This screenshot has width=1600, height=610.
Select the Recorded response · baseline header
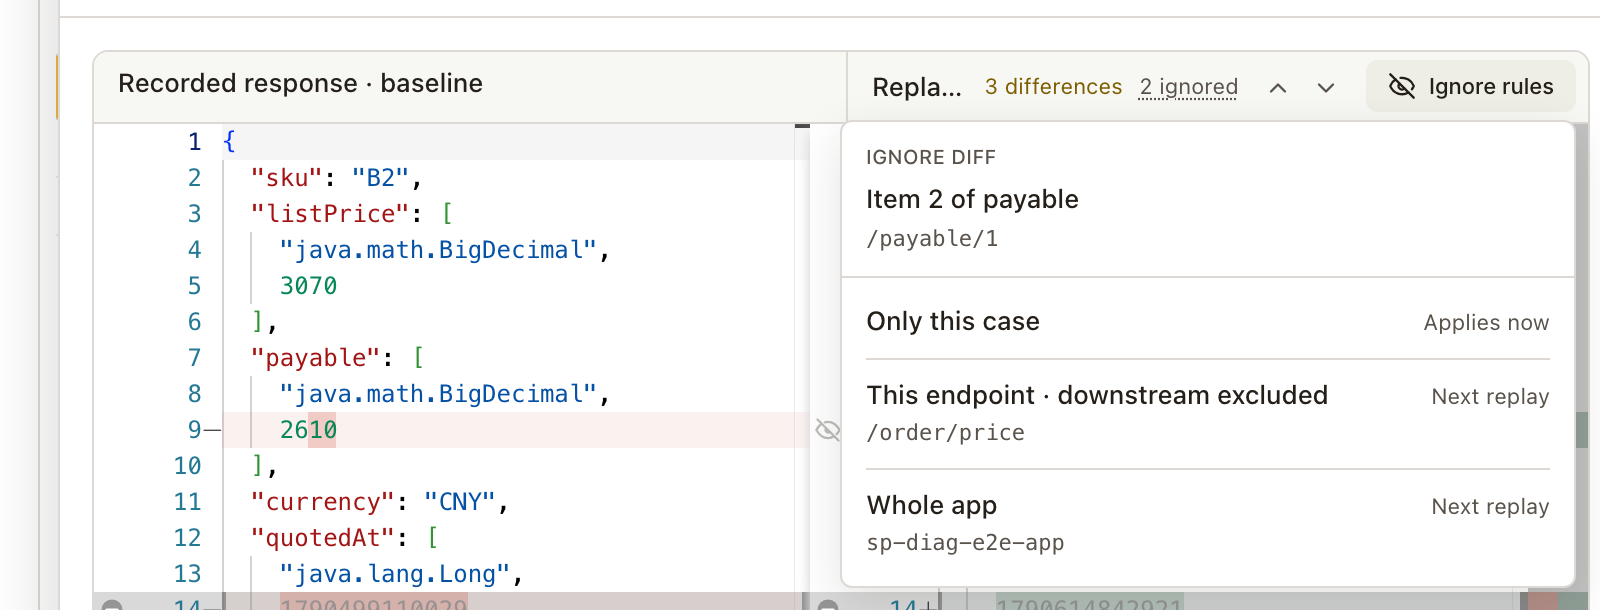pos(300,83)
